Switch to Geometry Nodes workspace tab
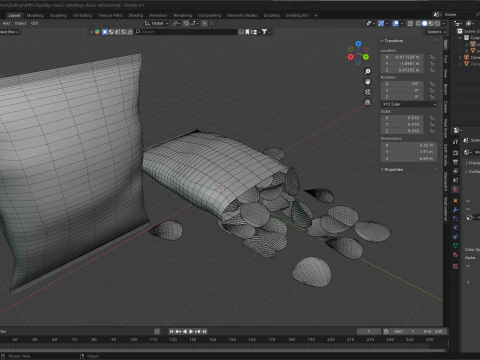 (242, 15)
